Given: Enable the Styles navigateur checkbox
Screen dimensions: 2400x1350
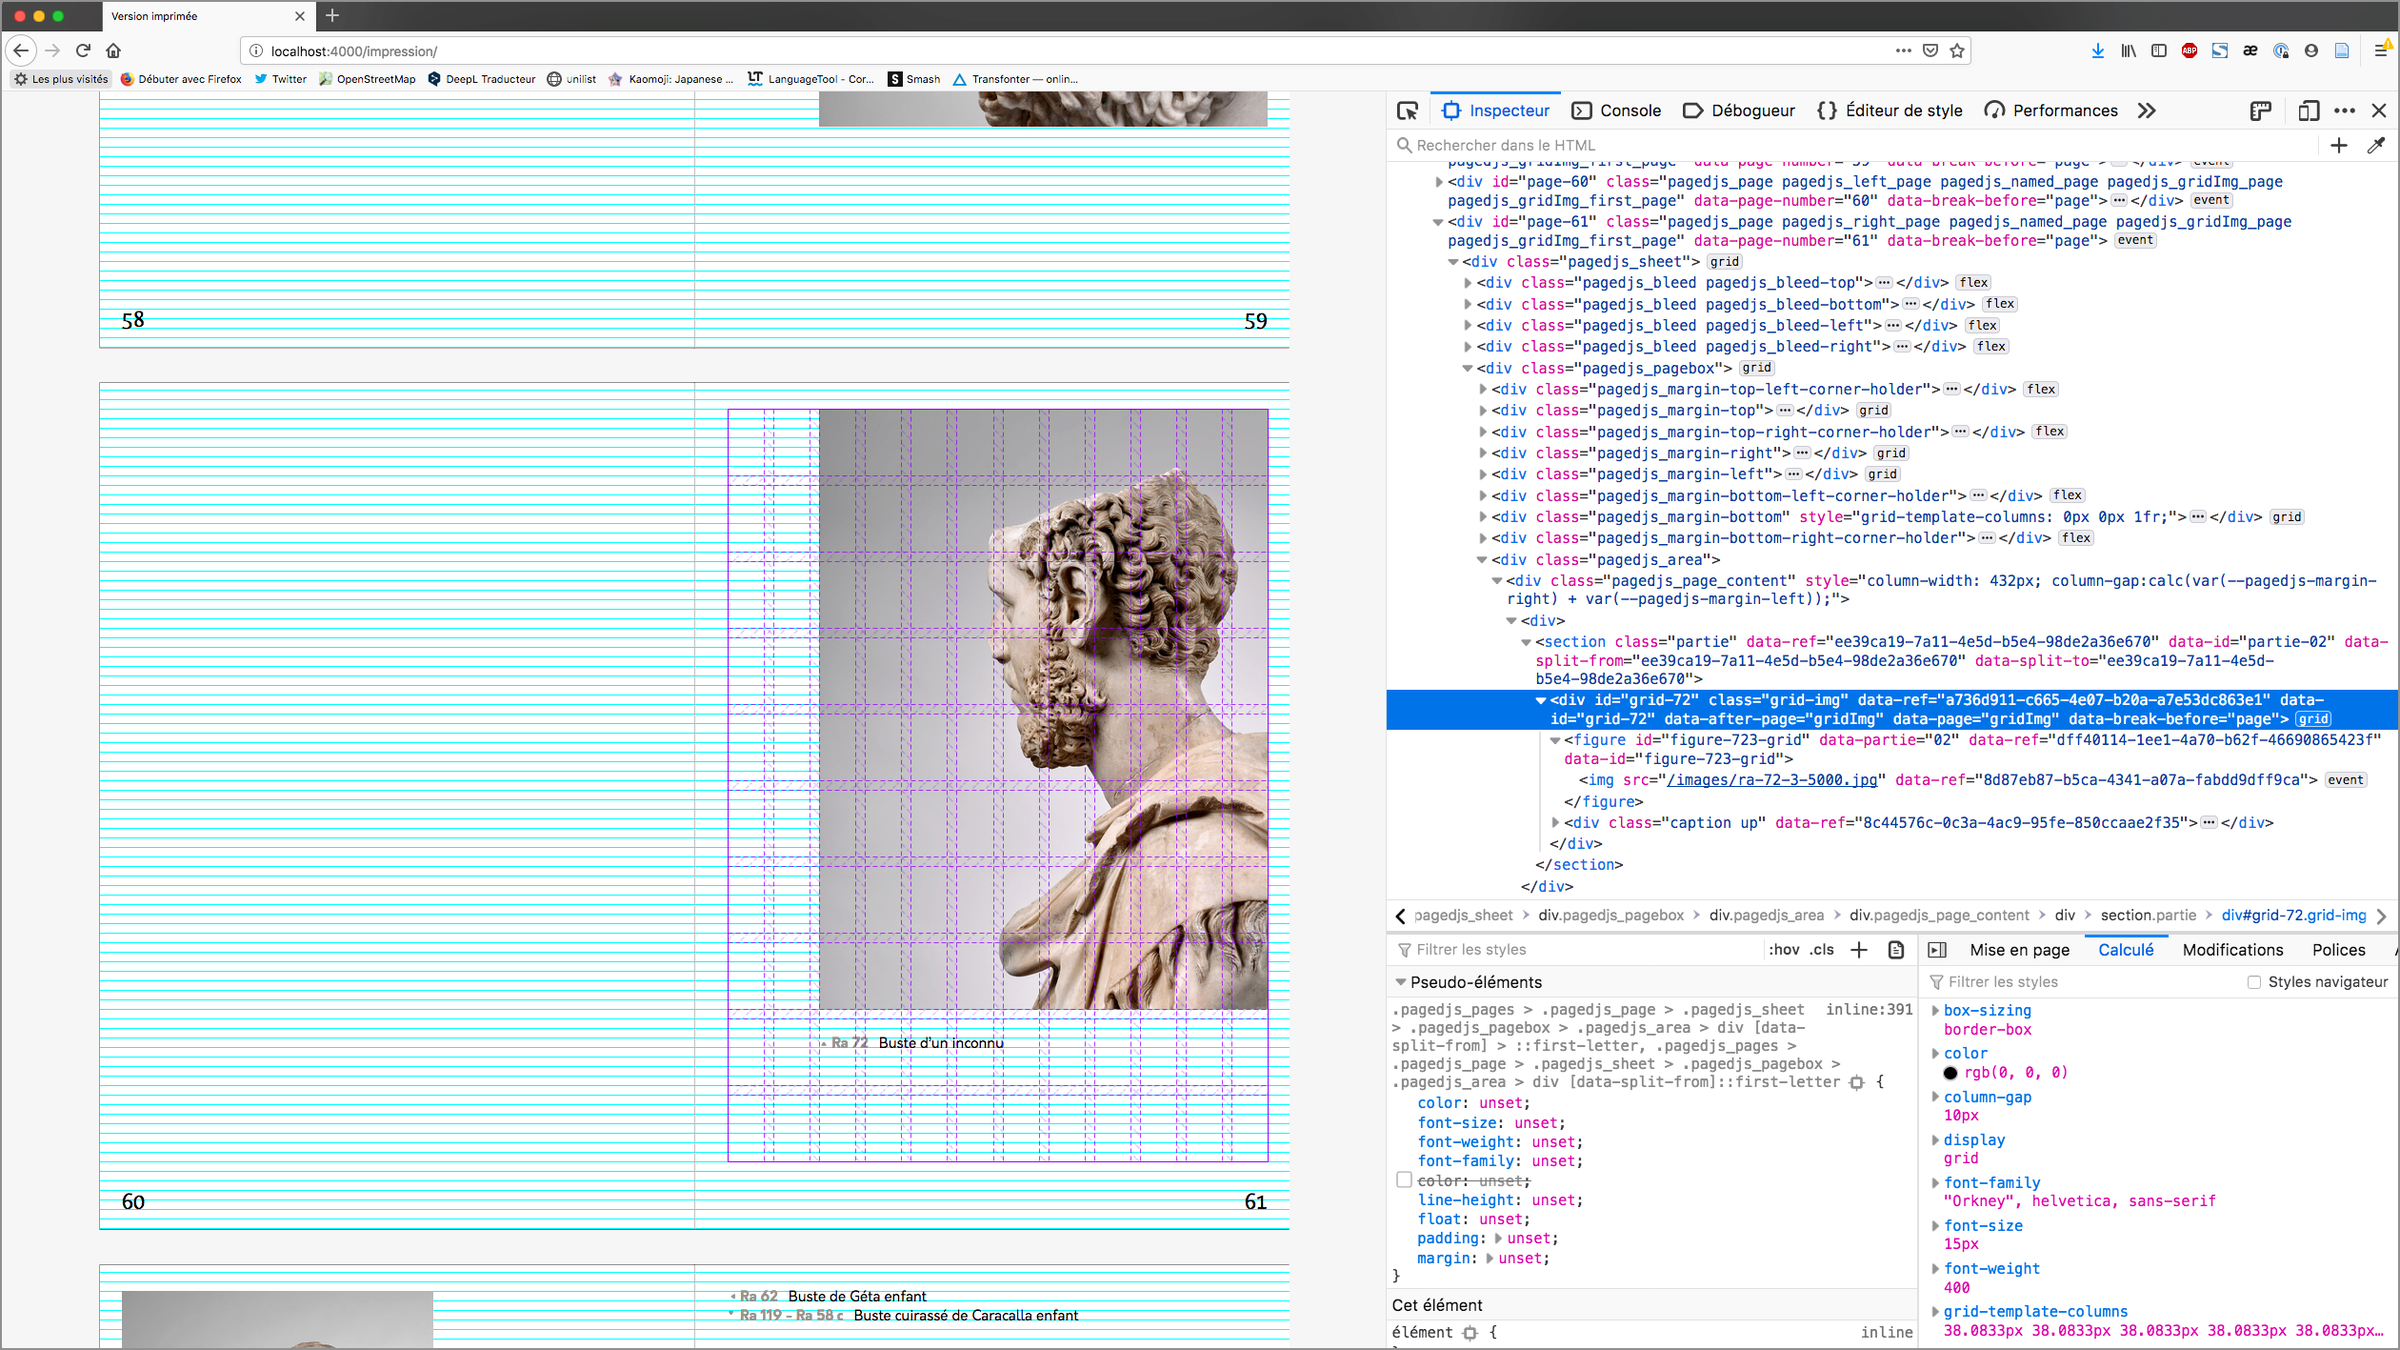Looking at the screenshot, I should point(2254,982).
